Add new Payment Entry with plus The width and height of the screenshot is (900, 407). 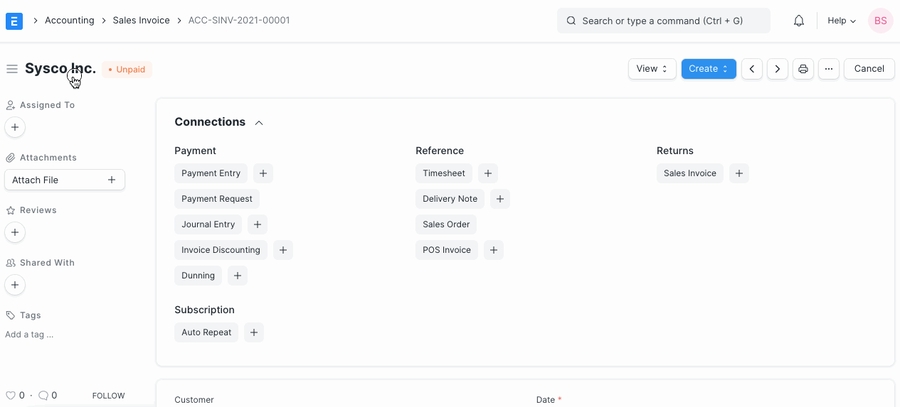coord(263,173)
